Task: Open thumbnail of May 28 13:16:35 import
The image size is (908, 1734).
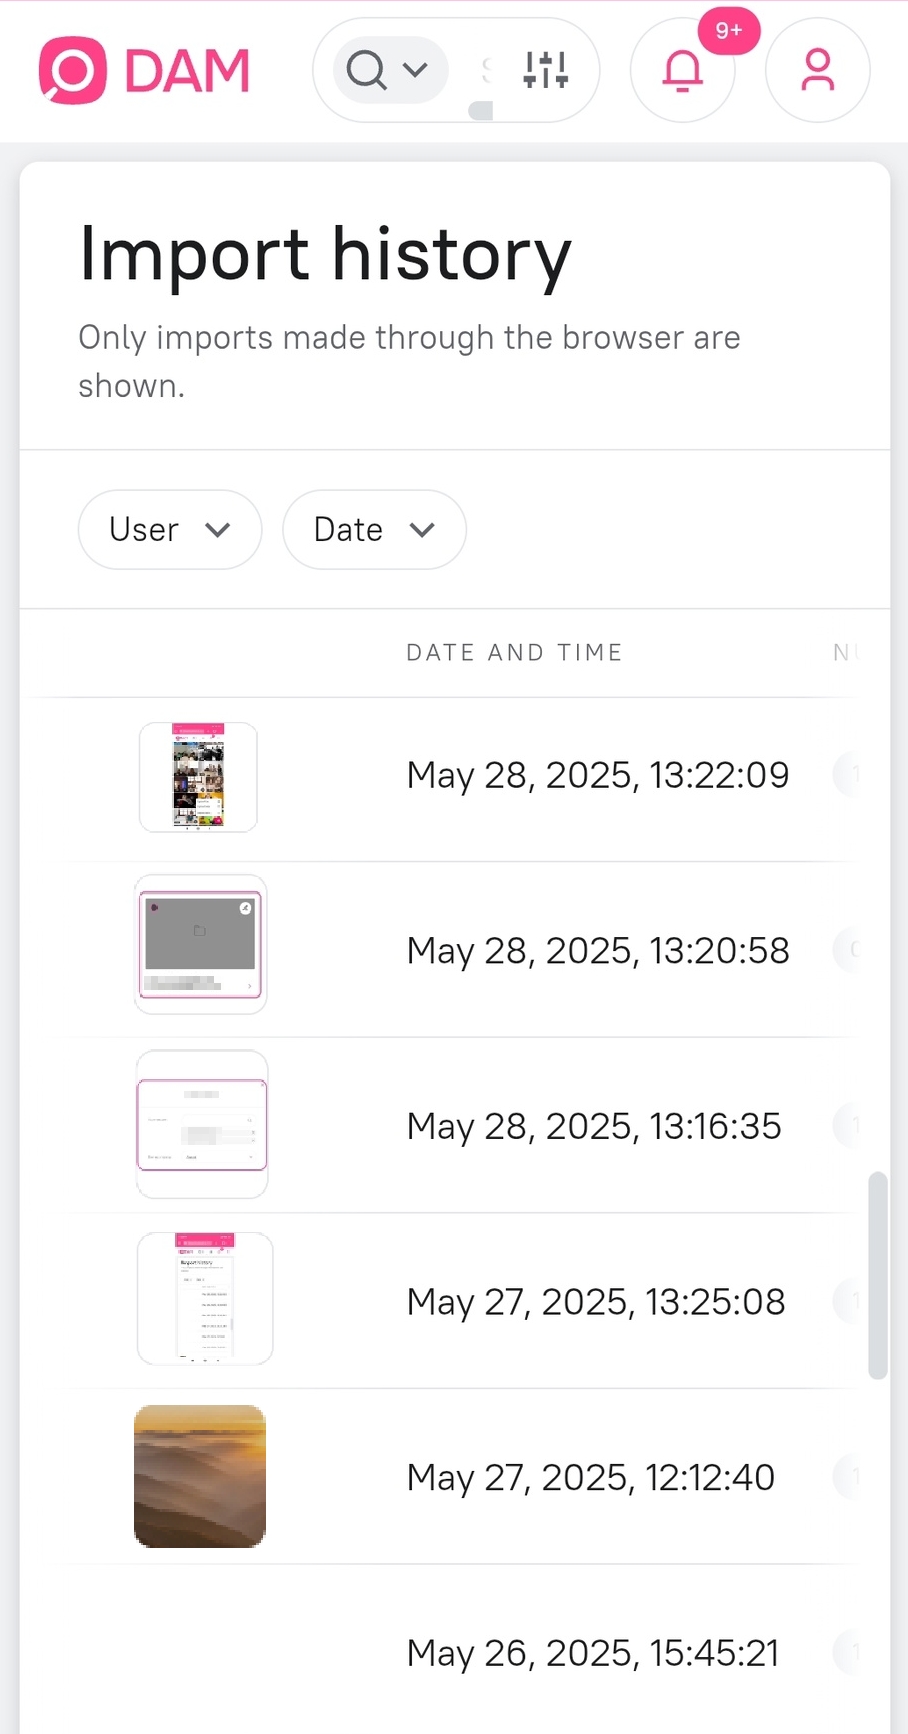Action: coord(202,1124)
